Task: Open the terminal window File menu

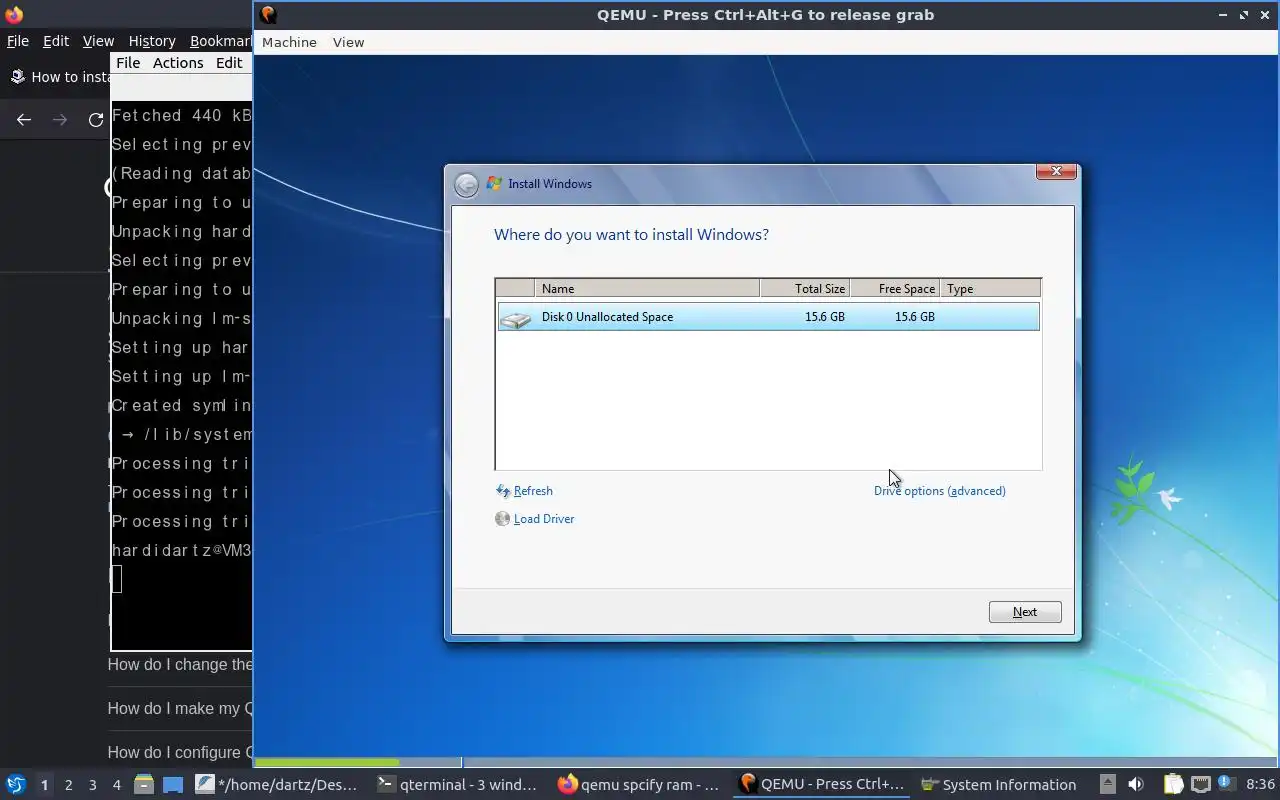Action: (x=128, y=62)
